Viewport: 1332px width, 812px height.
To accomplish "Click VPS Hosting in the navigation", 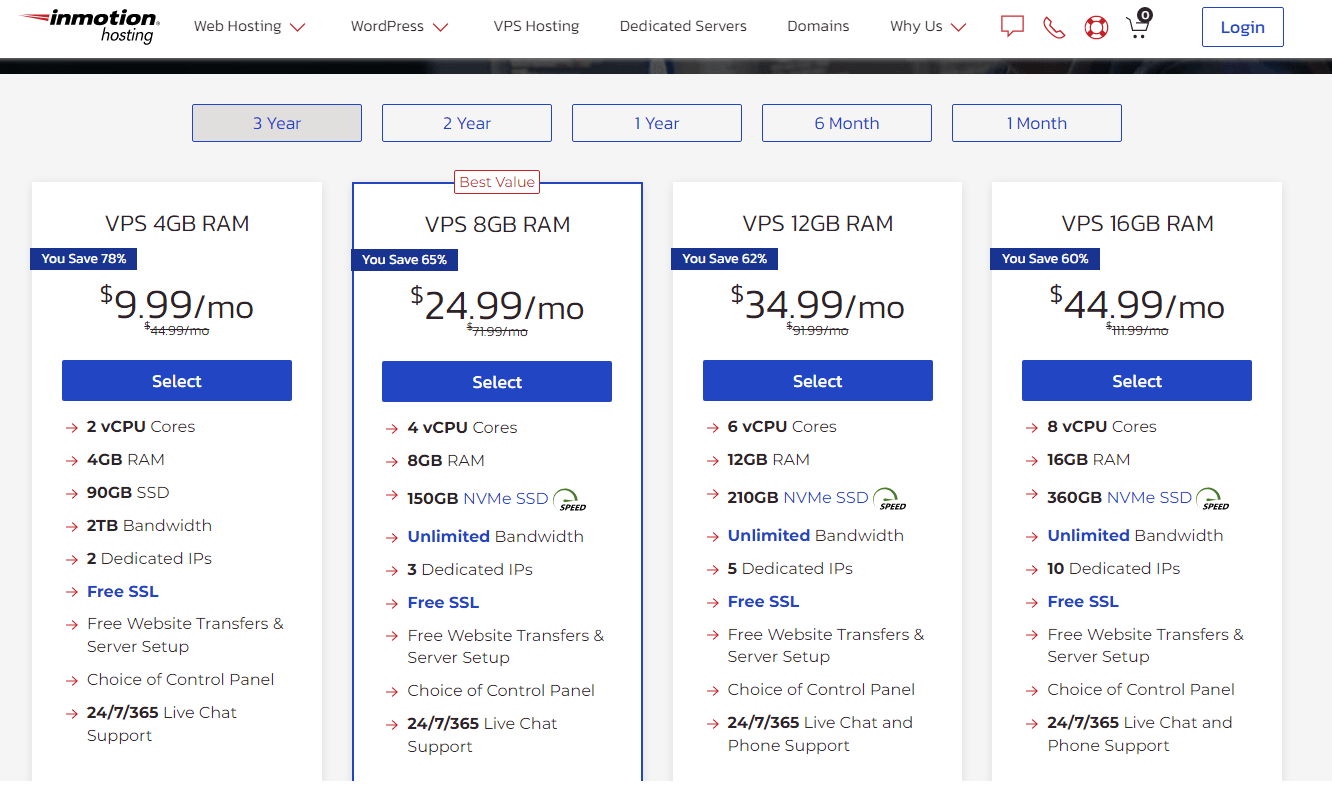I will (536, 26).
